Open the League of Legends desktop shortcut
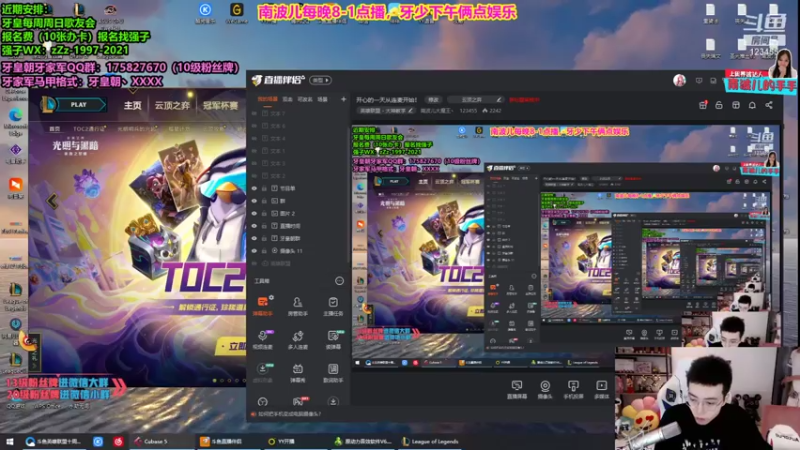The image size is (800, 450). point(15,295)
